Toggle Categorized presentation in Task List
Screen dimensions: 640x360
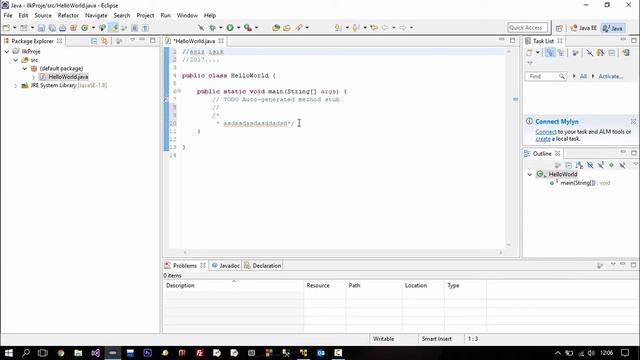point(549,53)
